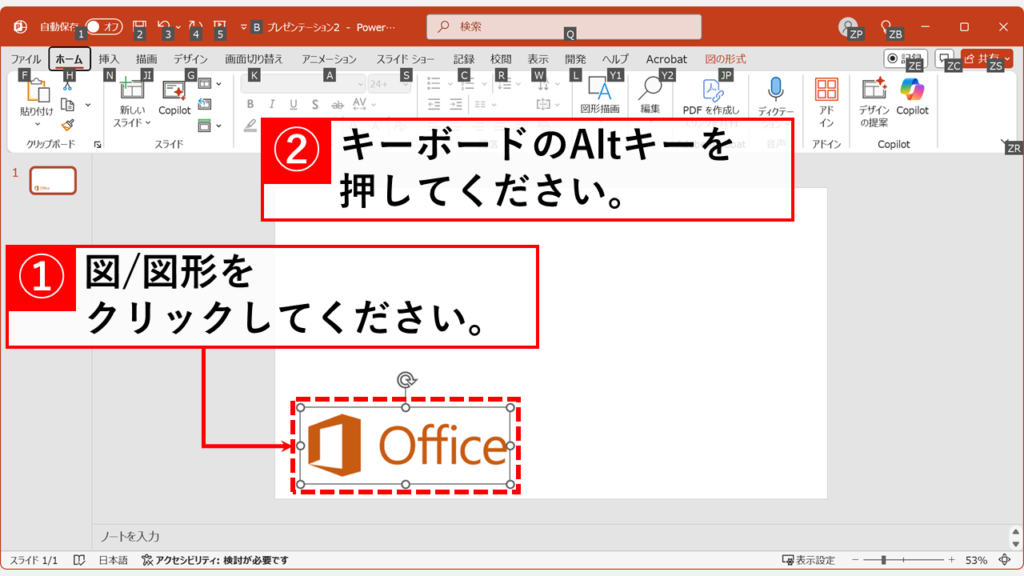Click the 編集 magnifier button
The image size is (1024, 576).
(x=650, y=95)
